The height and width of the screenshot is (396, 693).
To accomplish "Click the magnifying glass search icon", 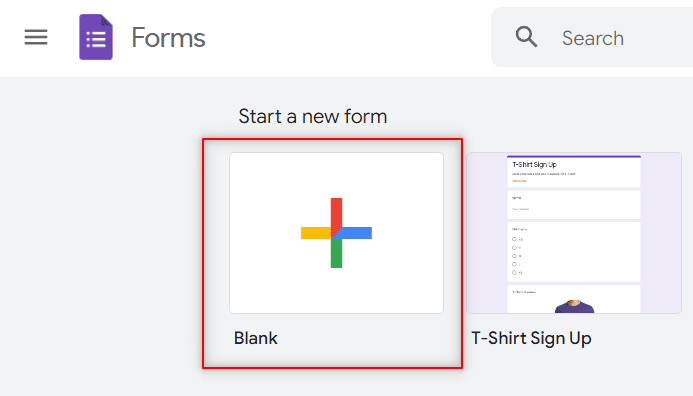I will [x=526, y=37].
